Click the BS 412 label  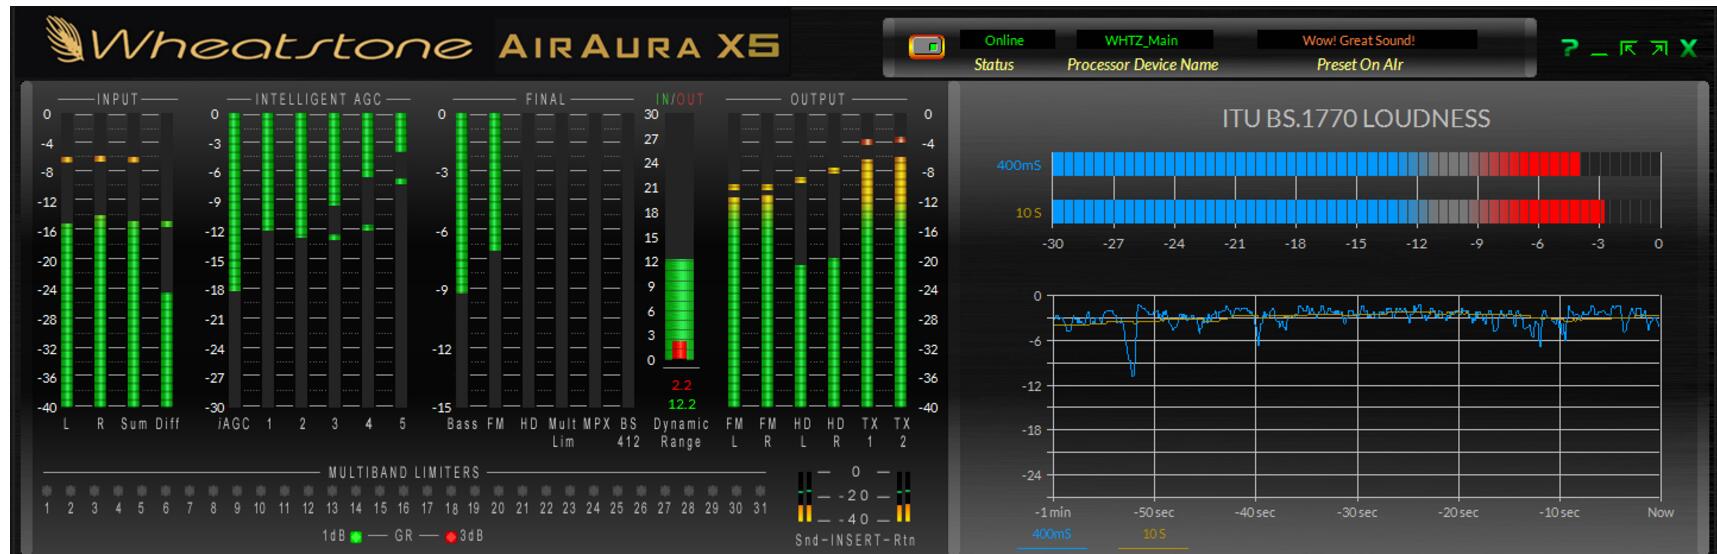coord(628,432)
